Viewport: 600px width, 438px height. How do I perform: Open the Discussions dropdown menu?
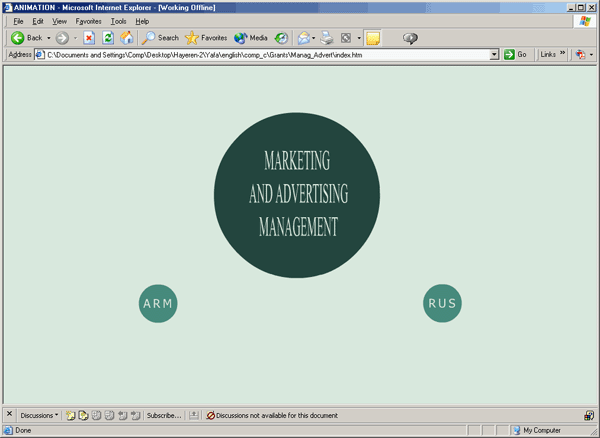[x=40, y=415]
